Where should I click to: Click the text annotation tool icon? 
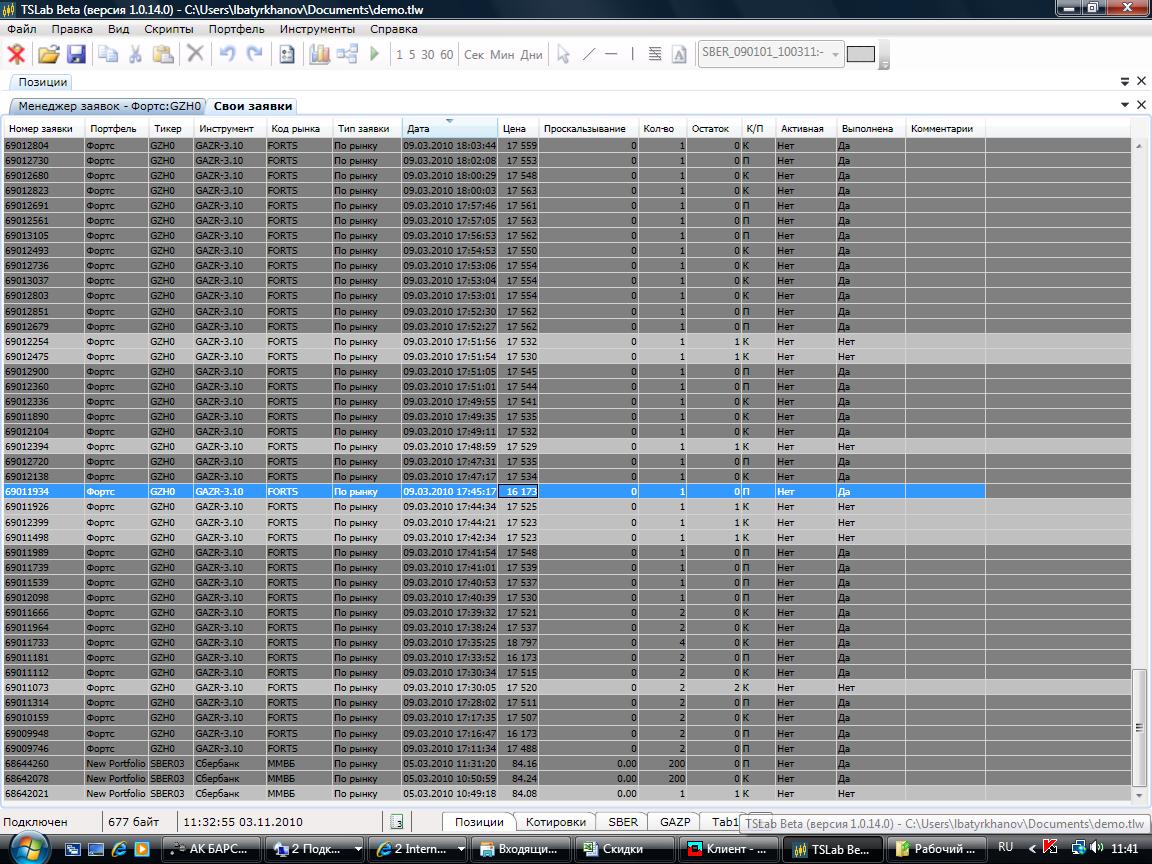coord(679,54)
